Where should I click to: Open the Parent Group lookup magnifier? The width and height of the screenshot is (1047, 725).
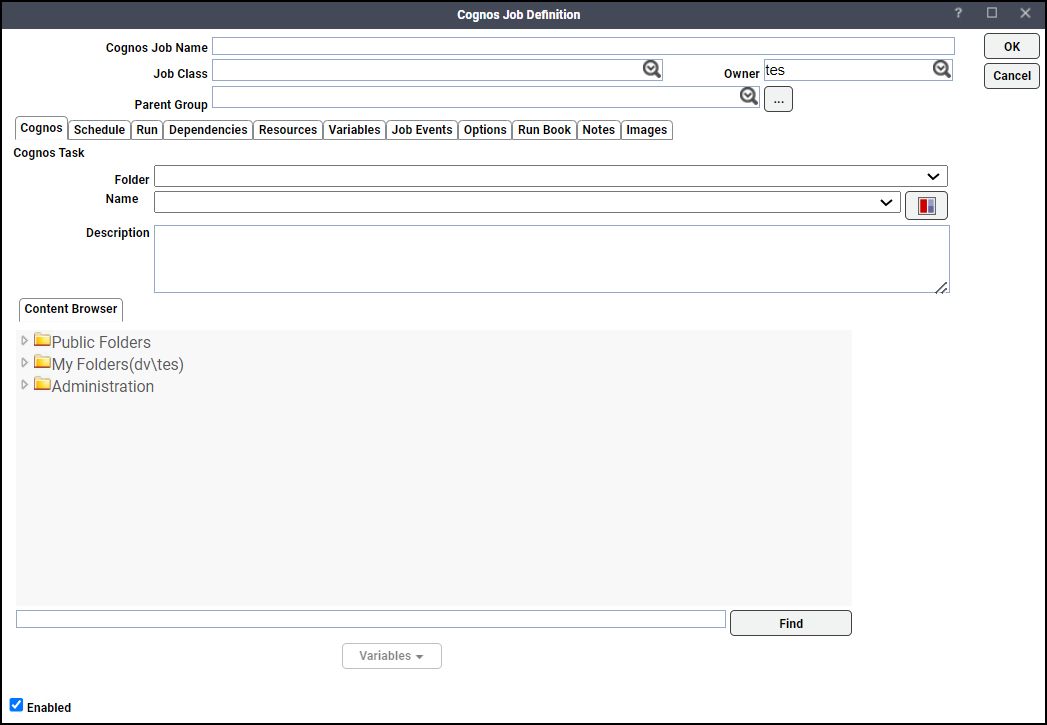click(749, 96)
